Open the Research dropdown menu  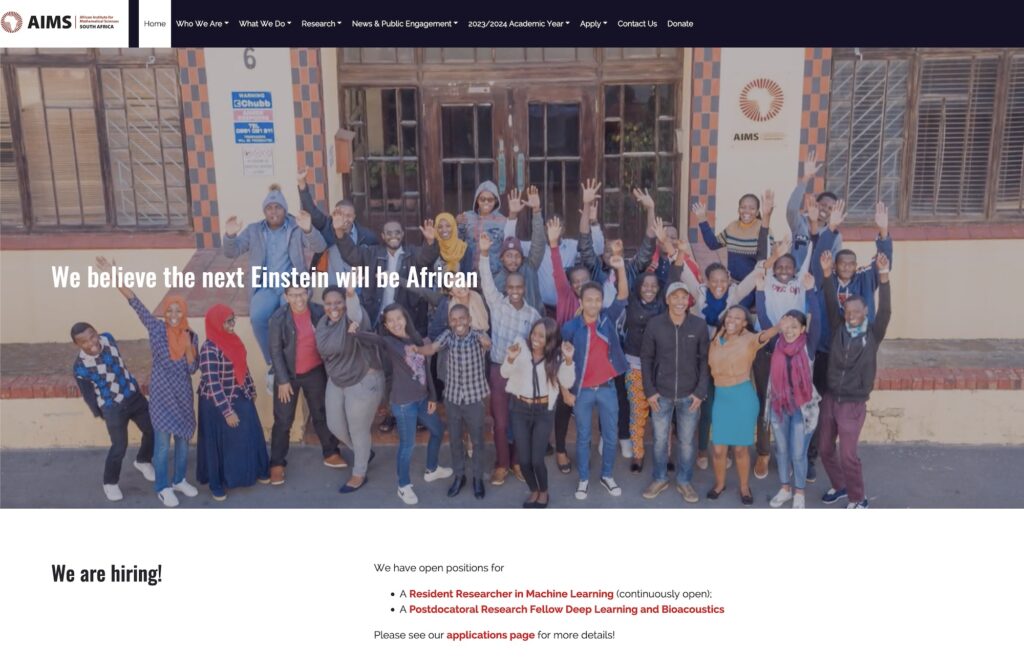(x=321, y=24)
